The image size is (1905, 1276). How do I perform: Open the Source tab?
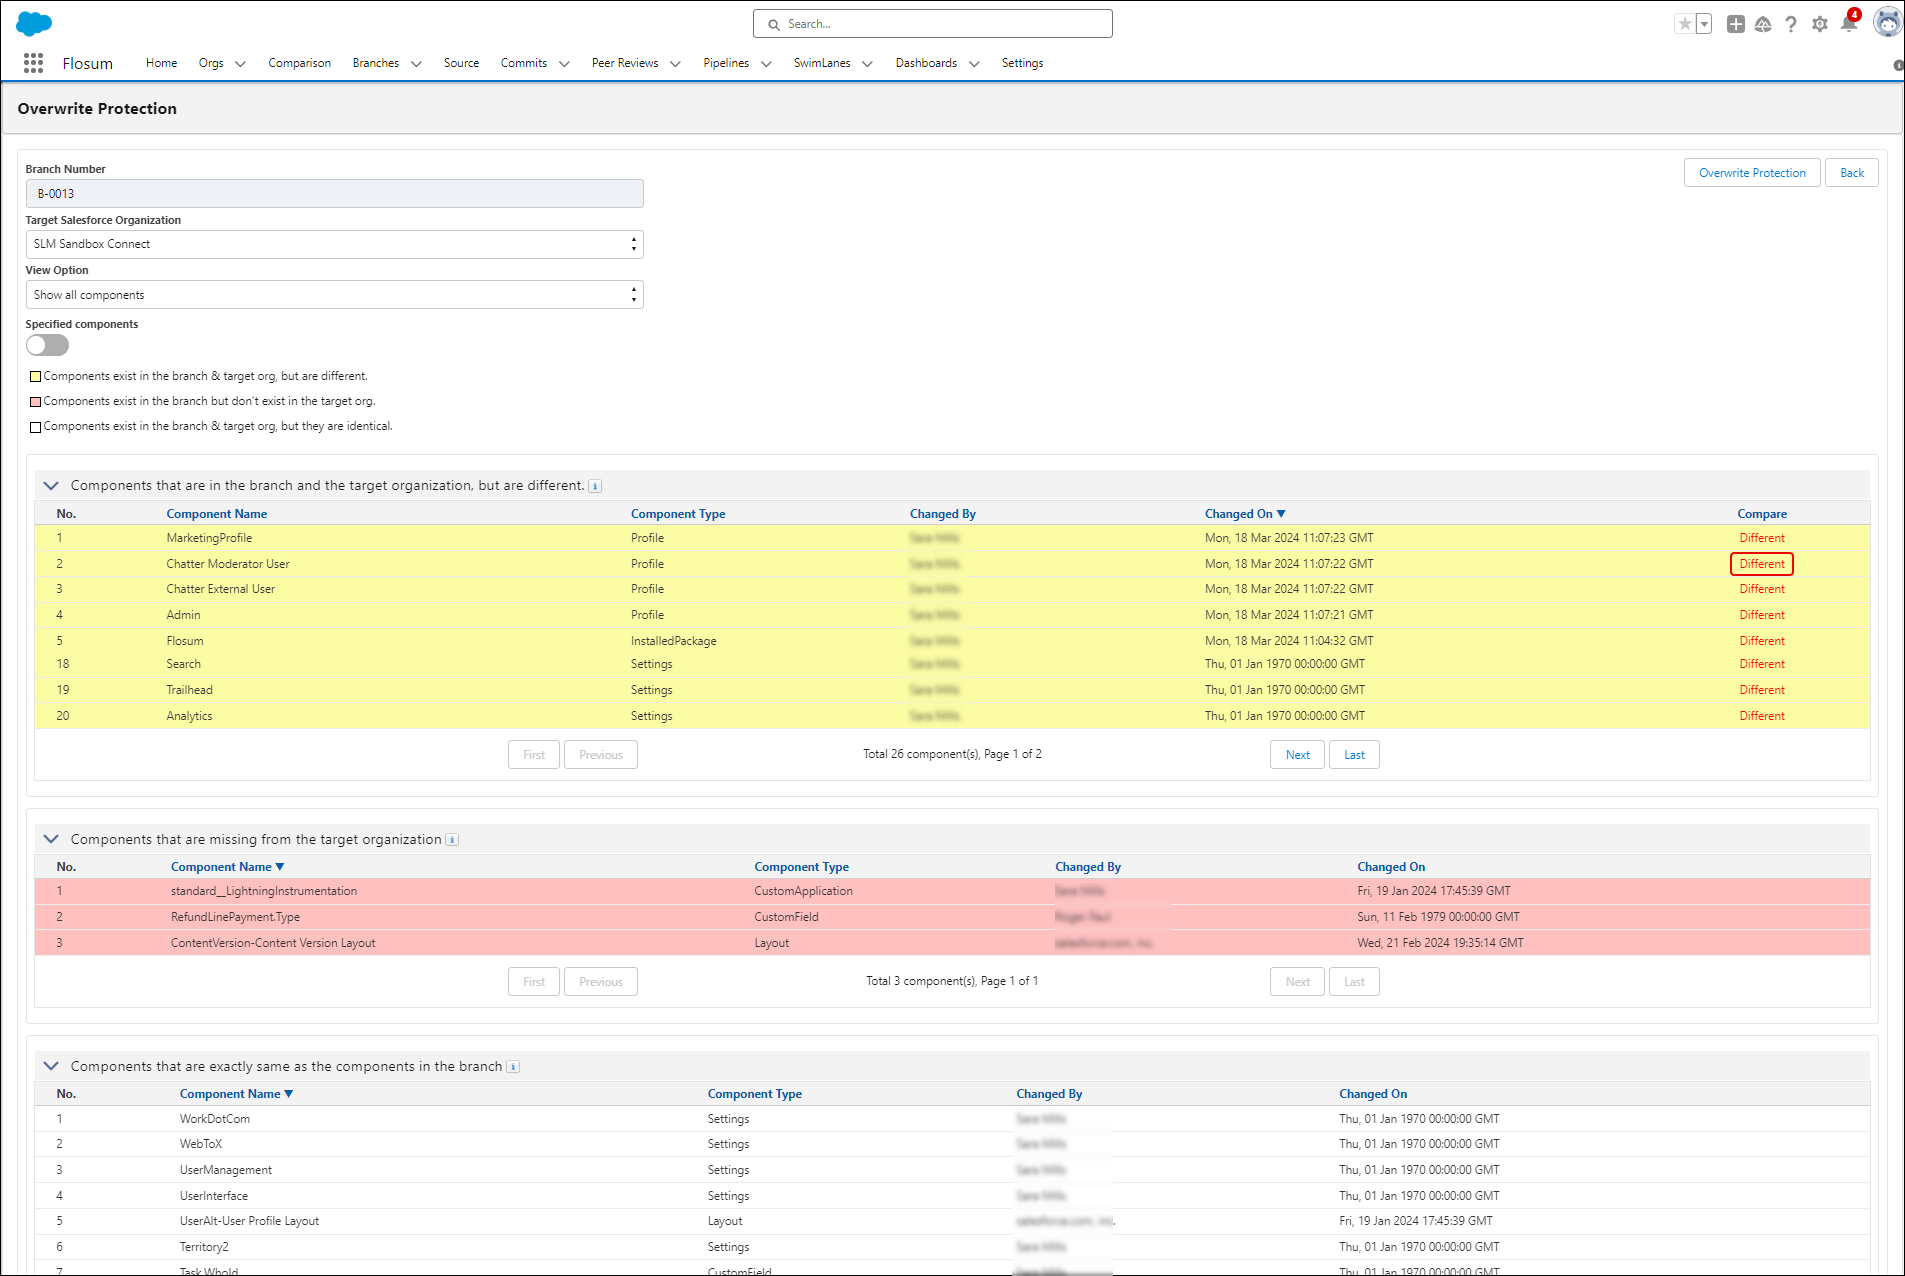(x=461, y=63)
